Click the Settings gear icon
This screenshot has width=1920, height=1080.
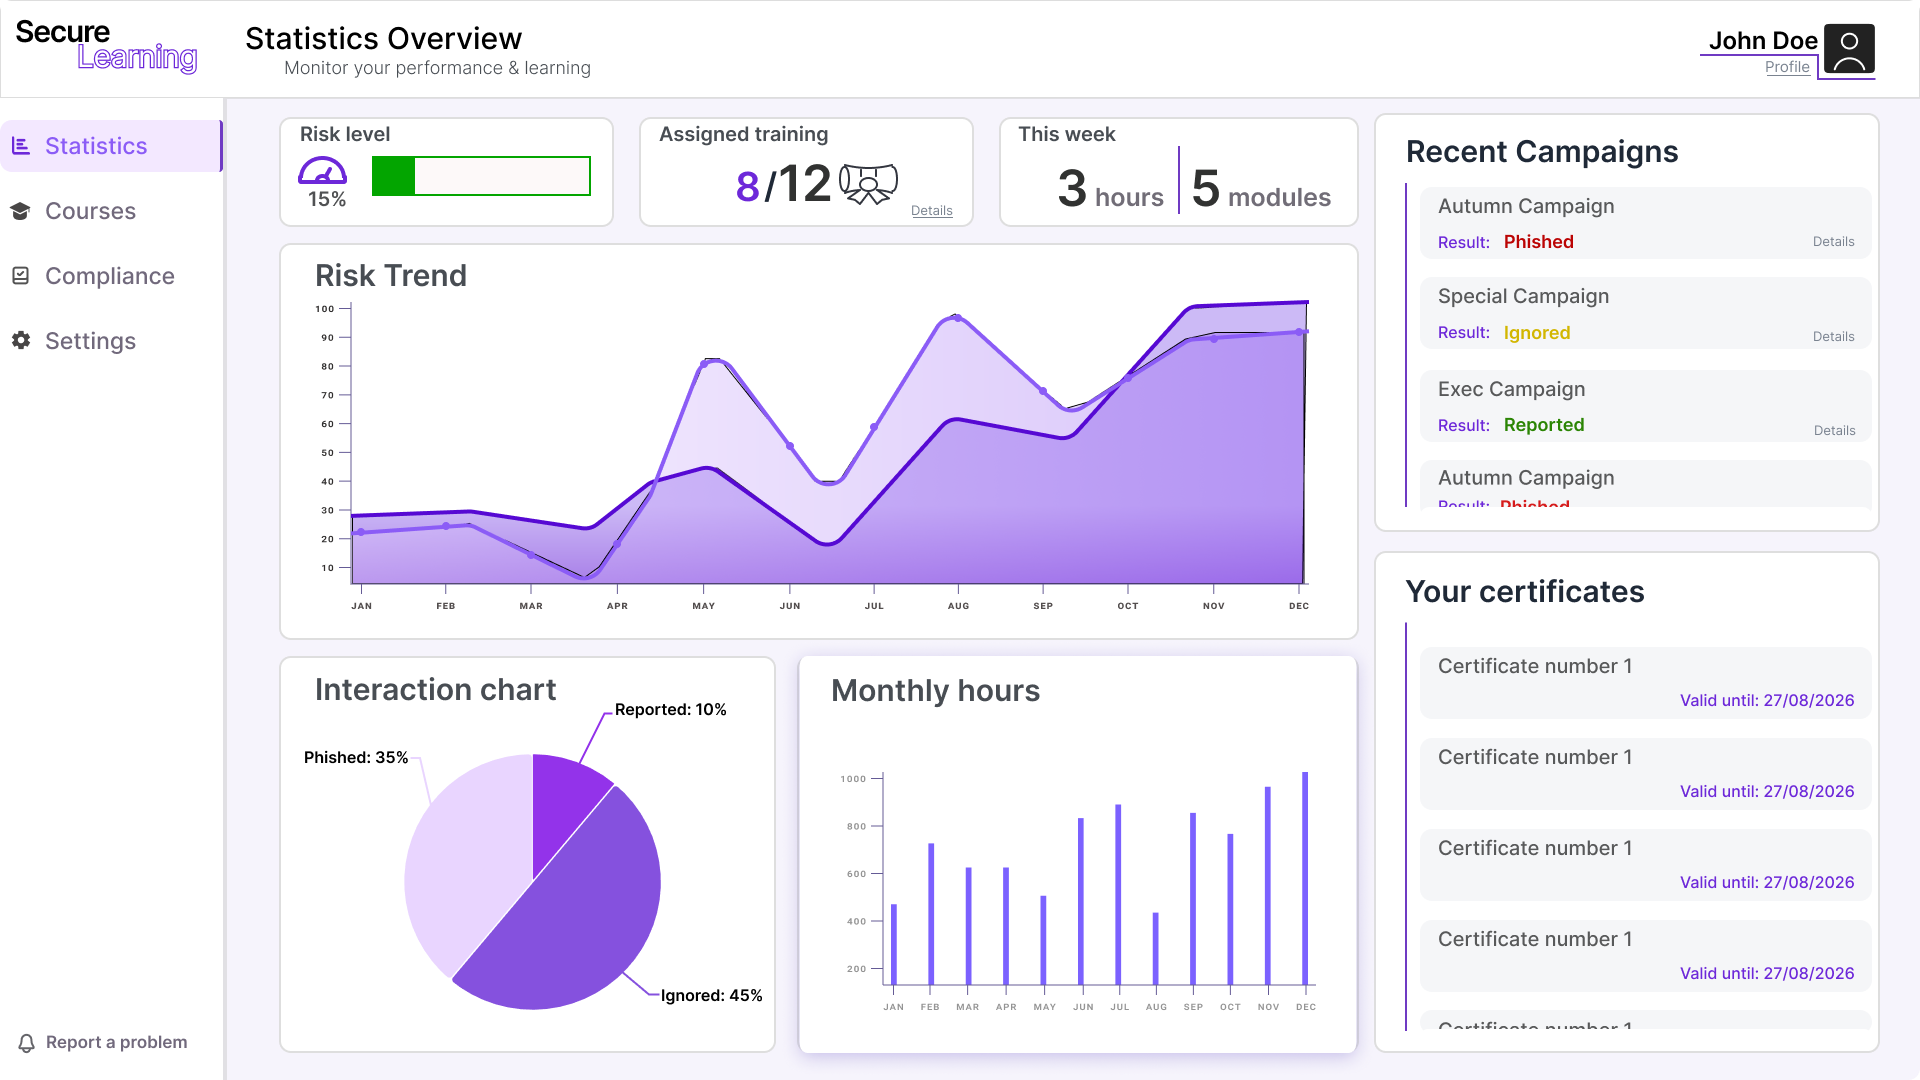tap(21, 340)
